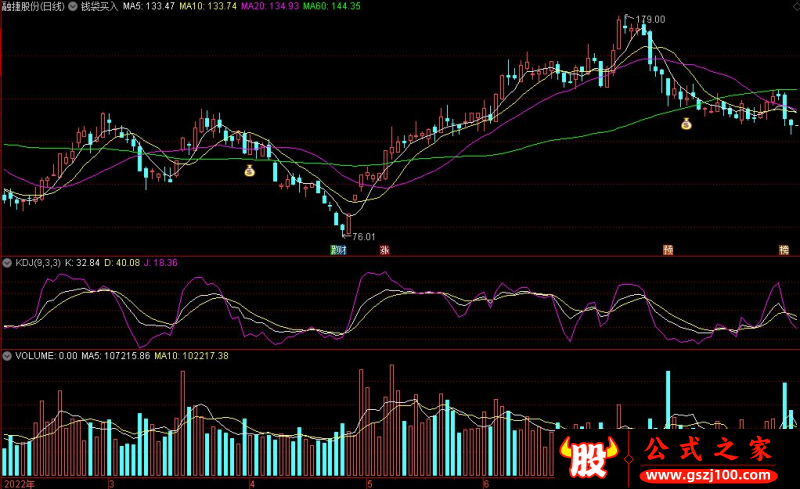Click the VOLUME: 0.00 label

[x=46, y=356]
